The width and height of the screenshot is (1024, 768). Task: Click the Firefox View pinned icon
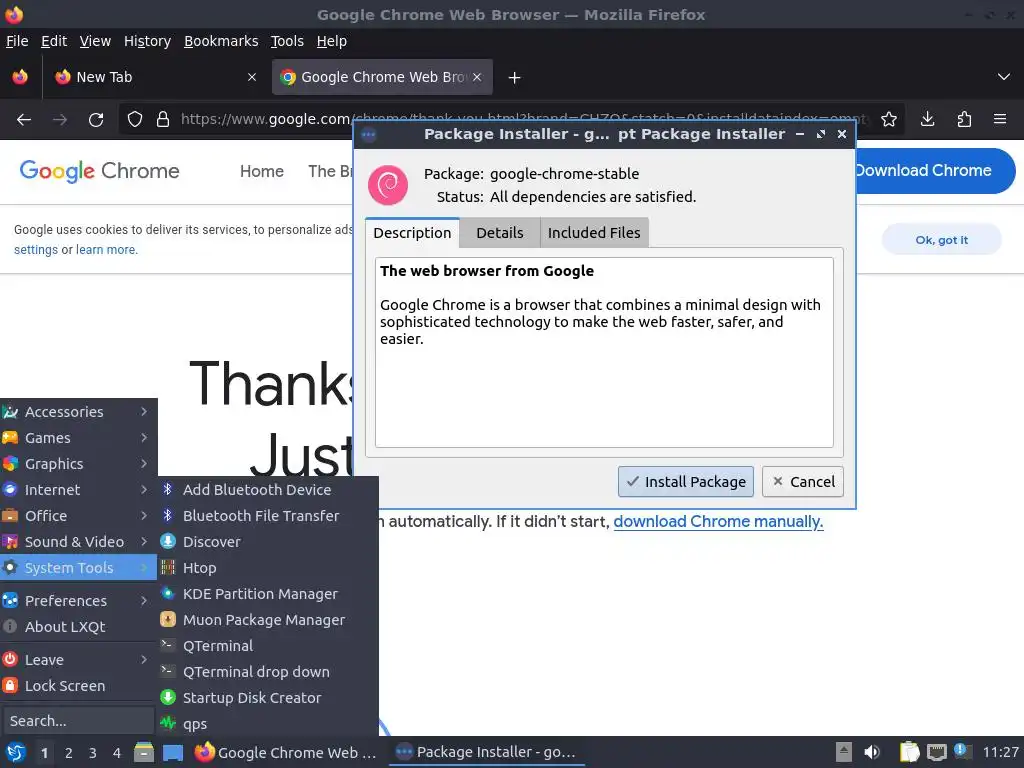click(x=20, y=77)
